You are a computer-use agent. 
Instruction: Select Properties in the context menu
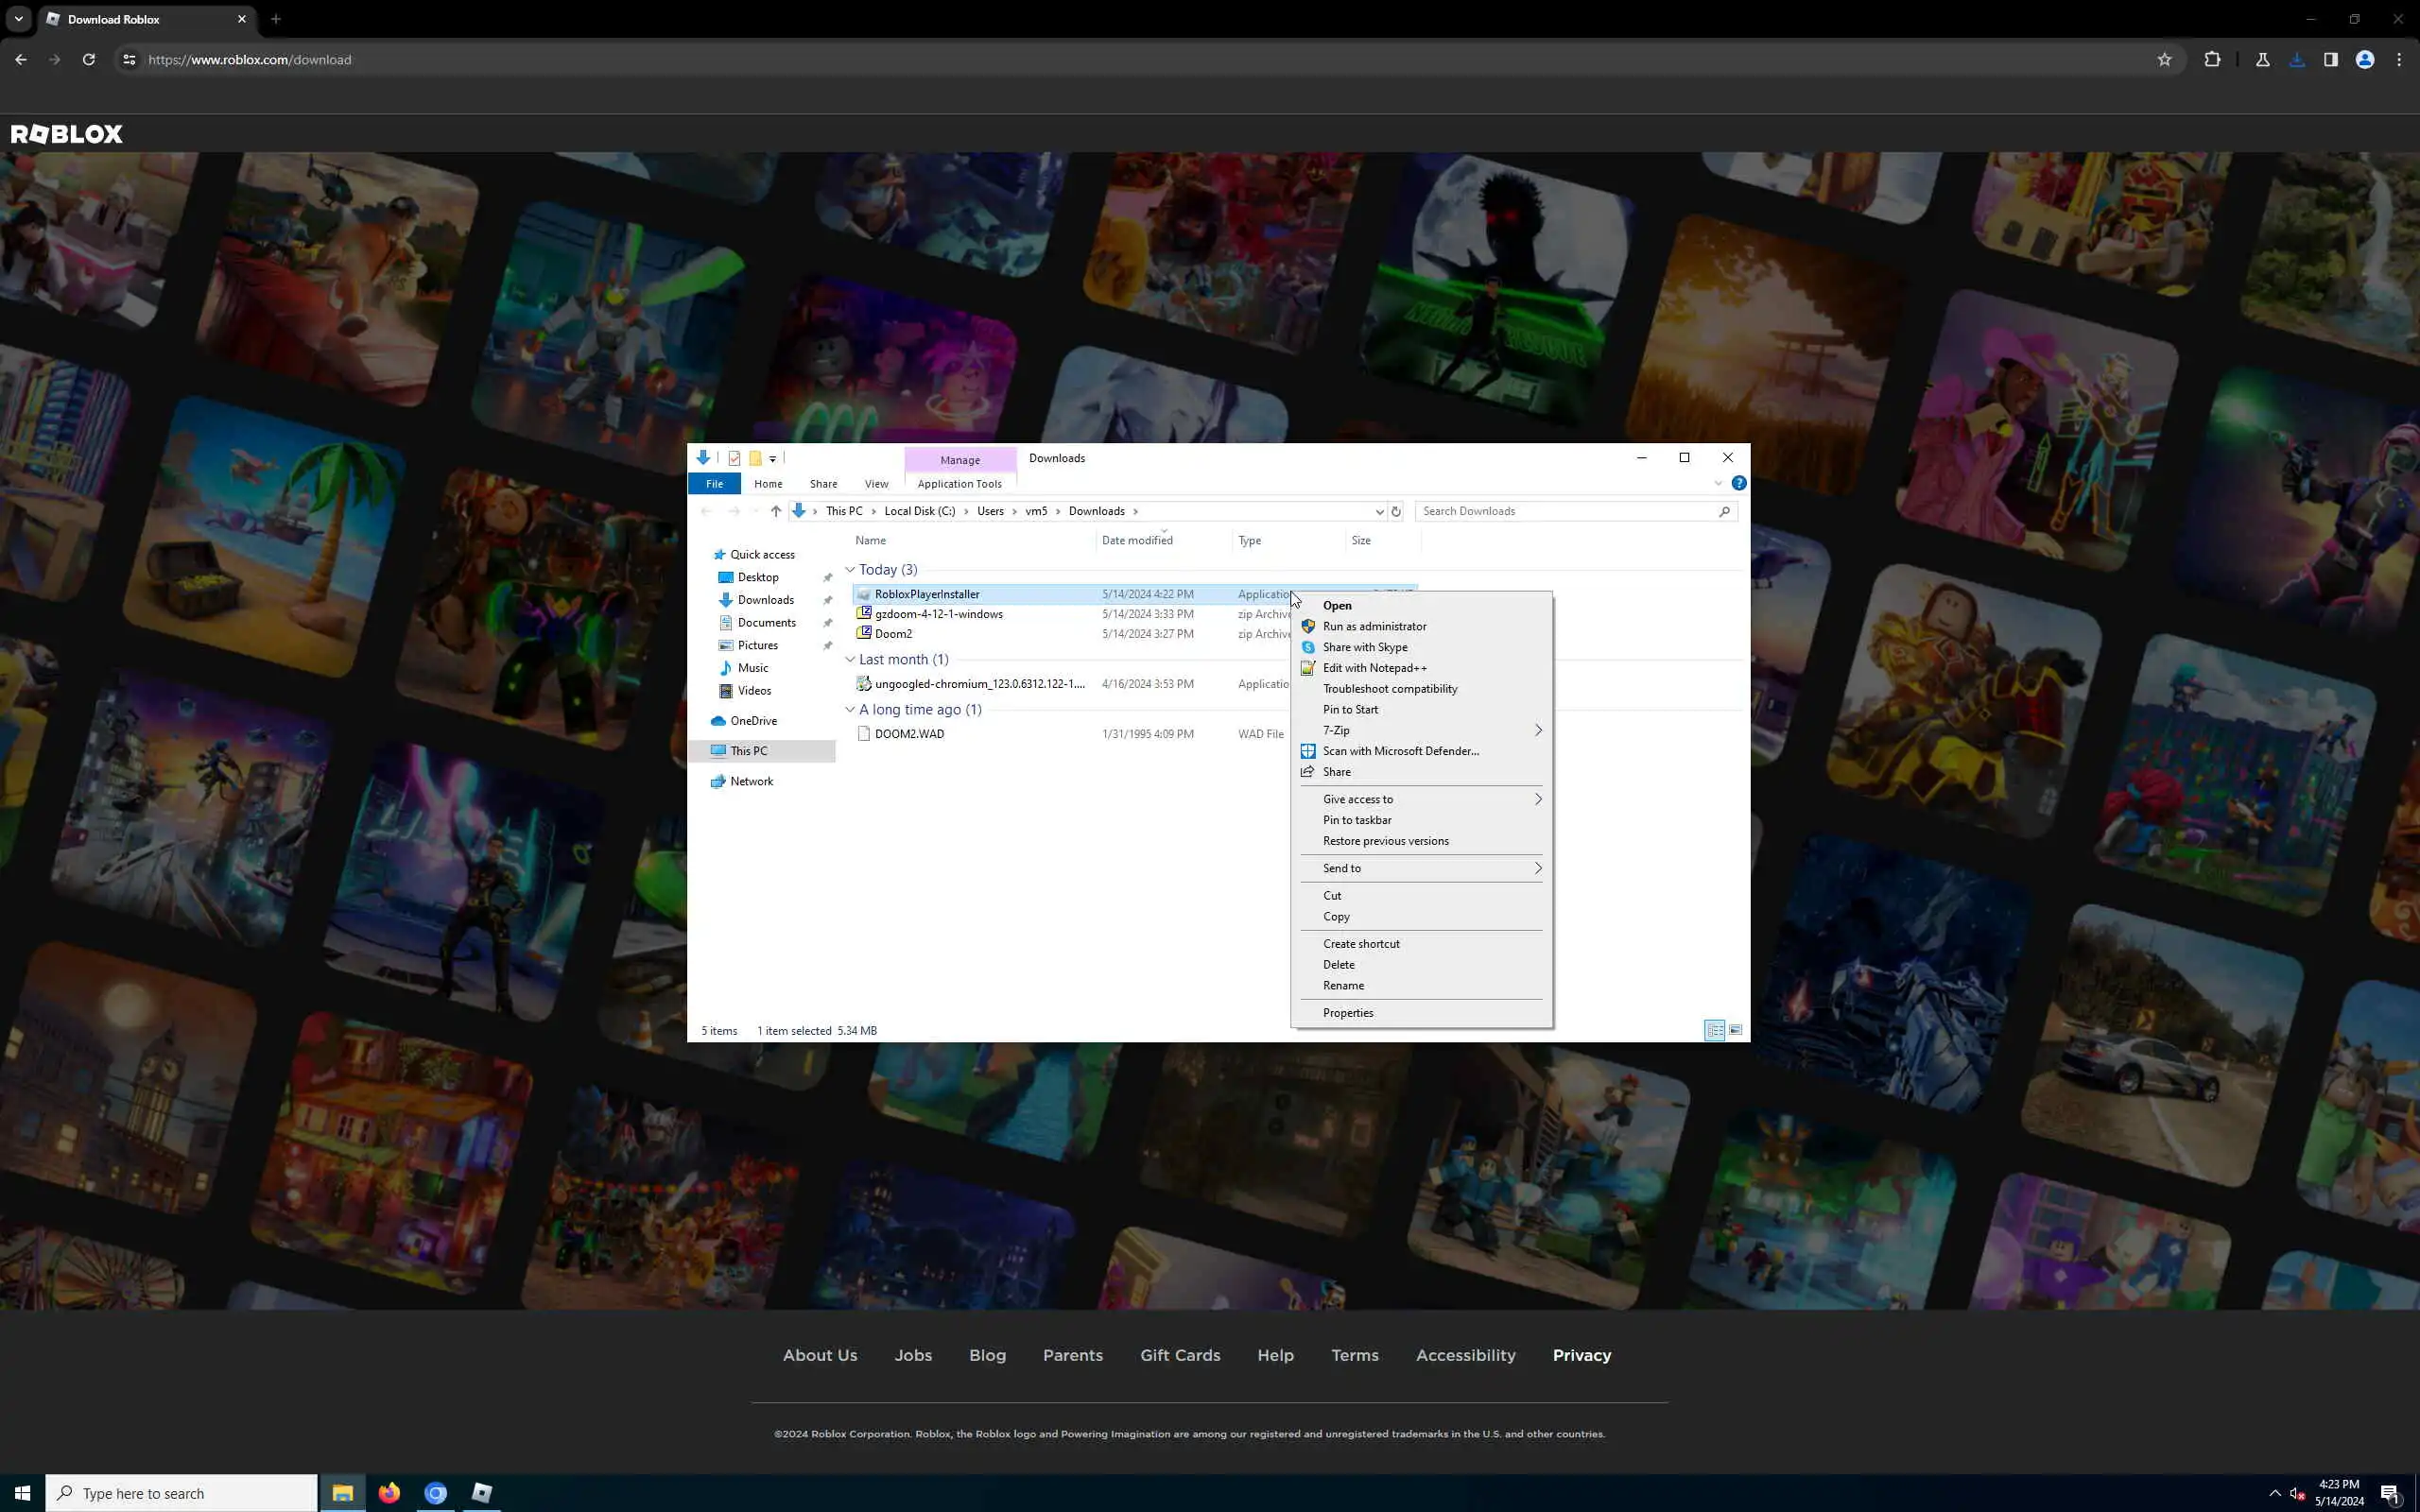(x=1347, y=1013)
